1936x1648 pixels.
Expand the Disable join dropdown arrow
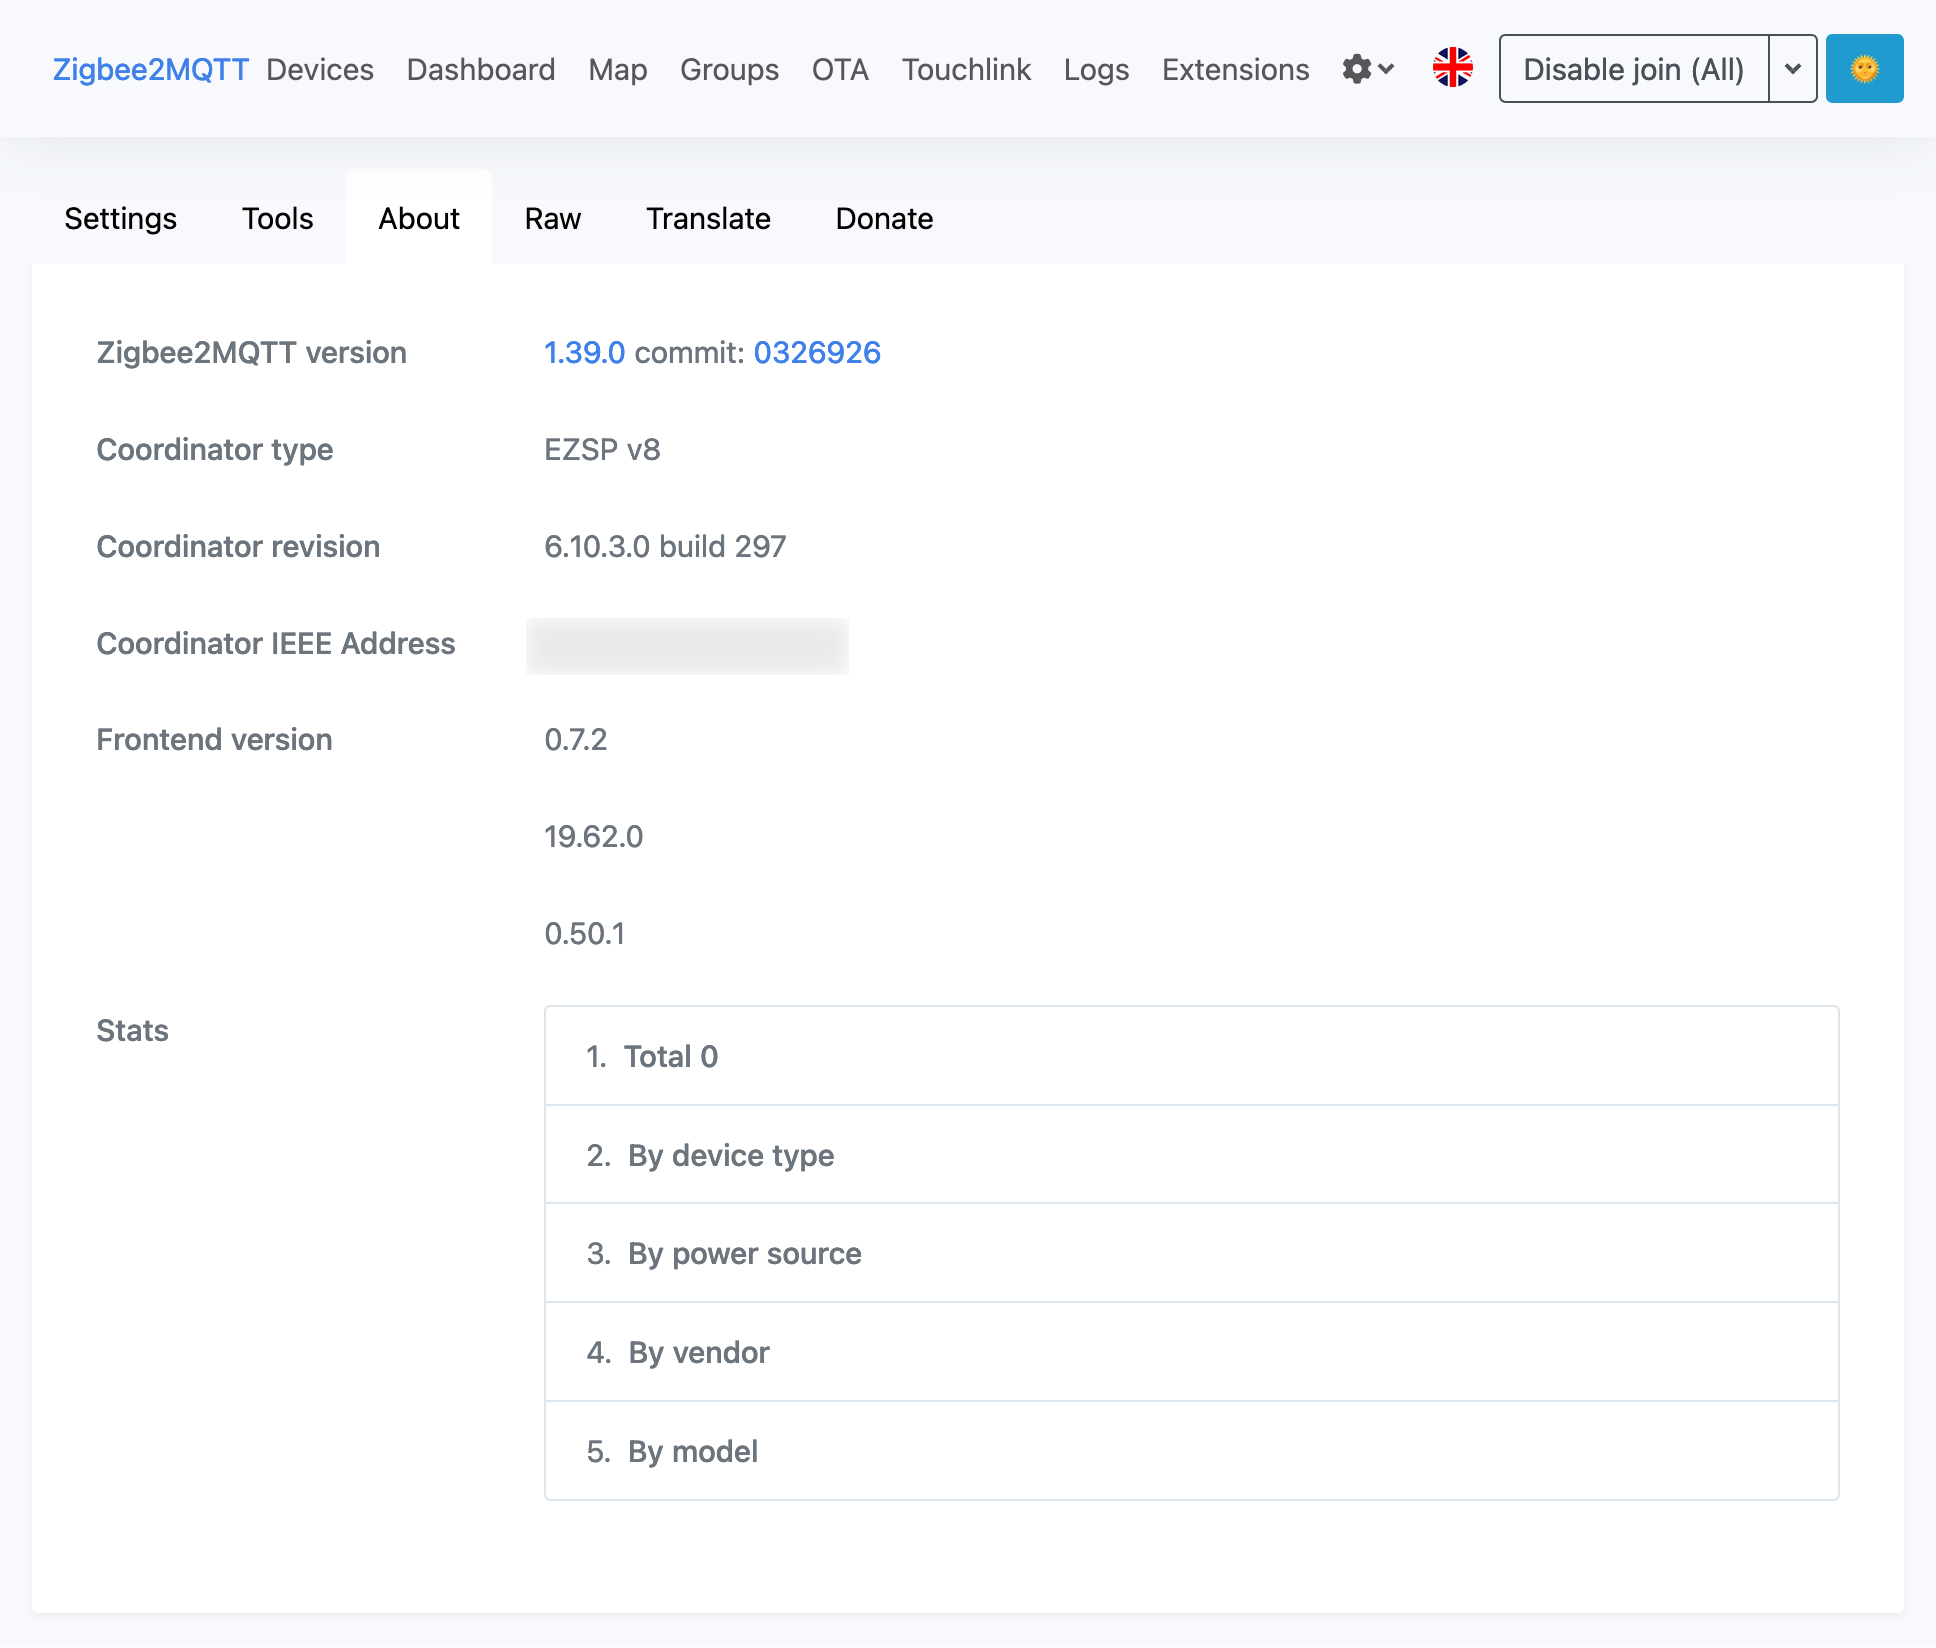pyautogui.click(x=1793, y=69)
